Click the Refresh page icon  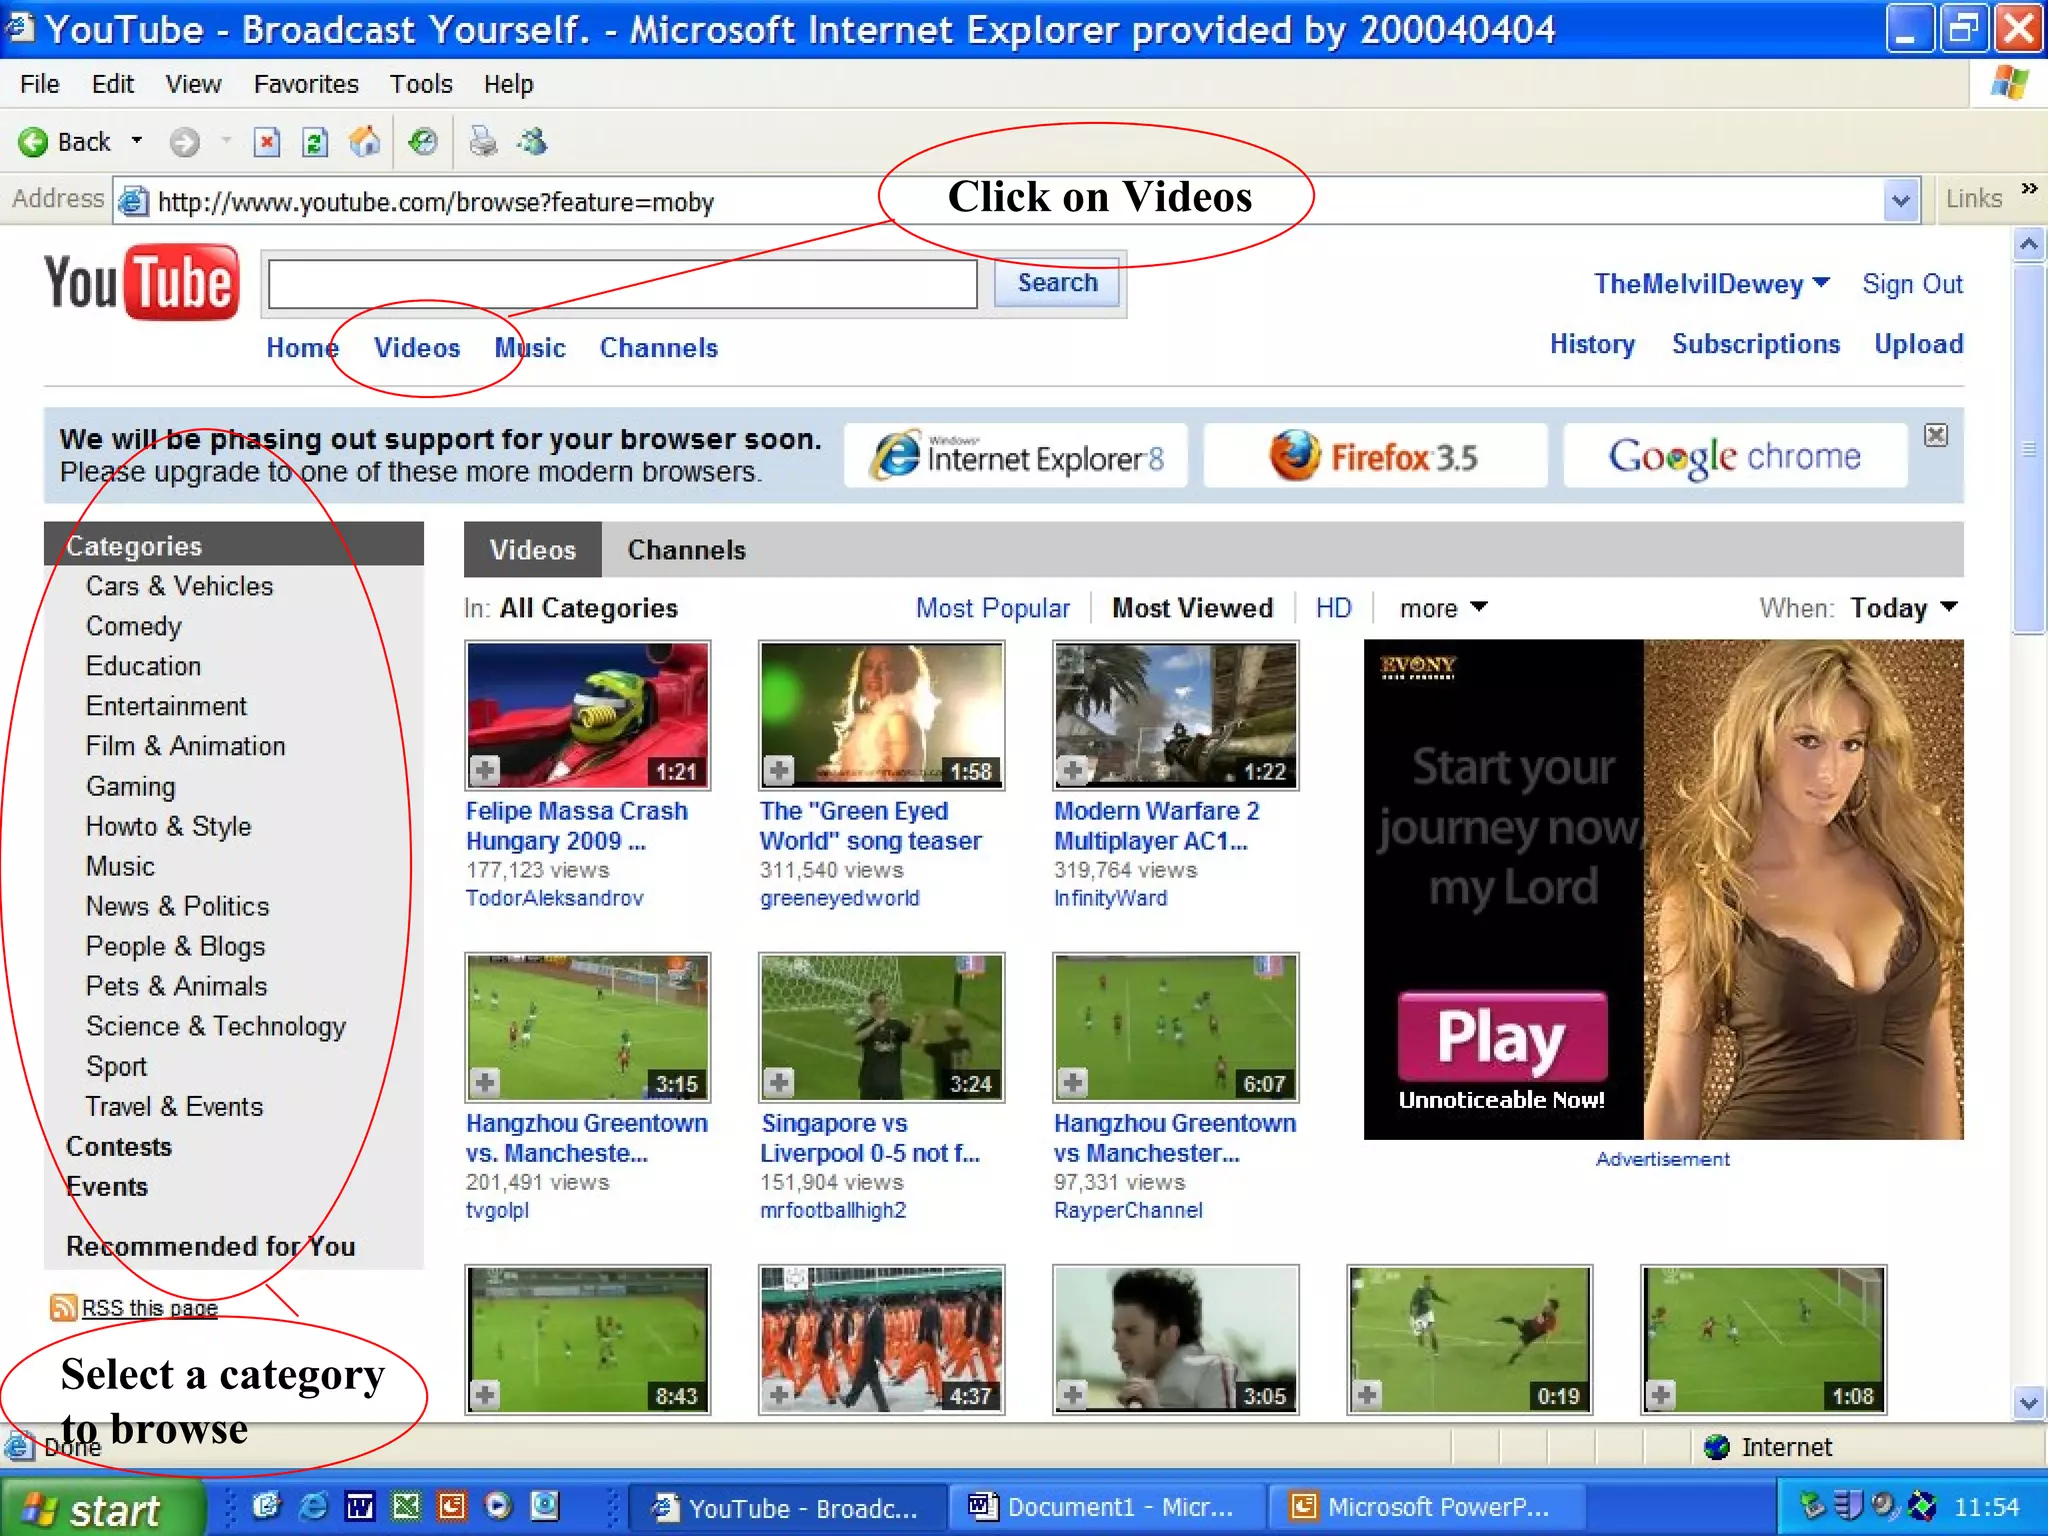click(x=315, y=142)
